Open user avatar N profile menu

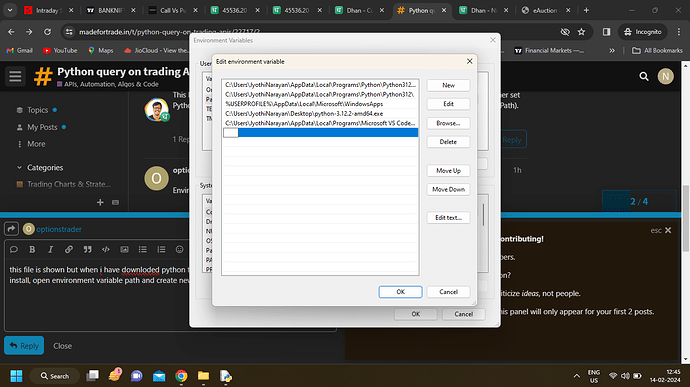pyautogui.click(x=665, y=76)
